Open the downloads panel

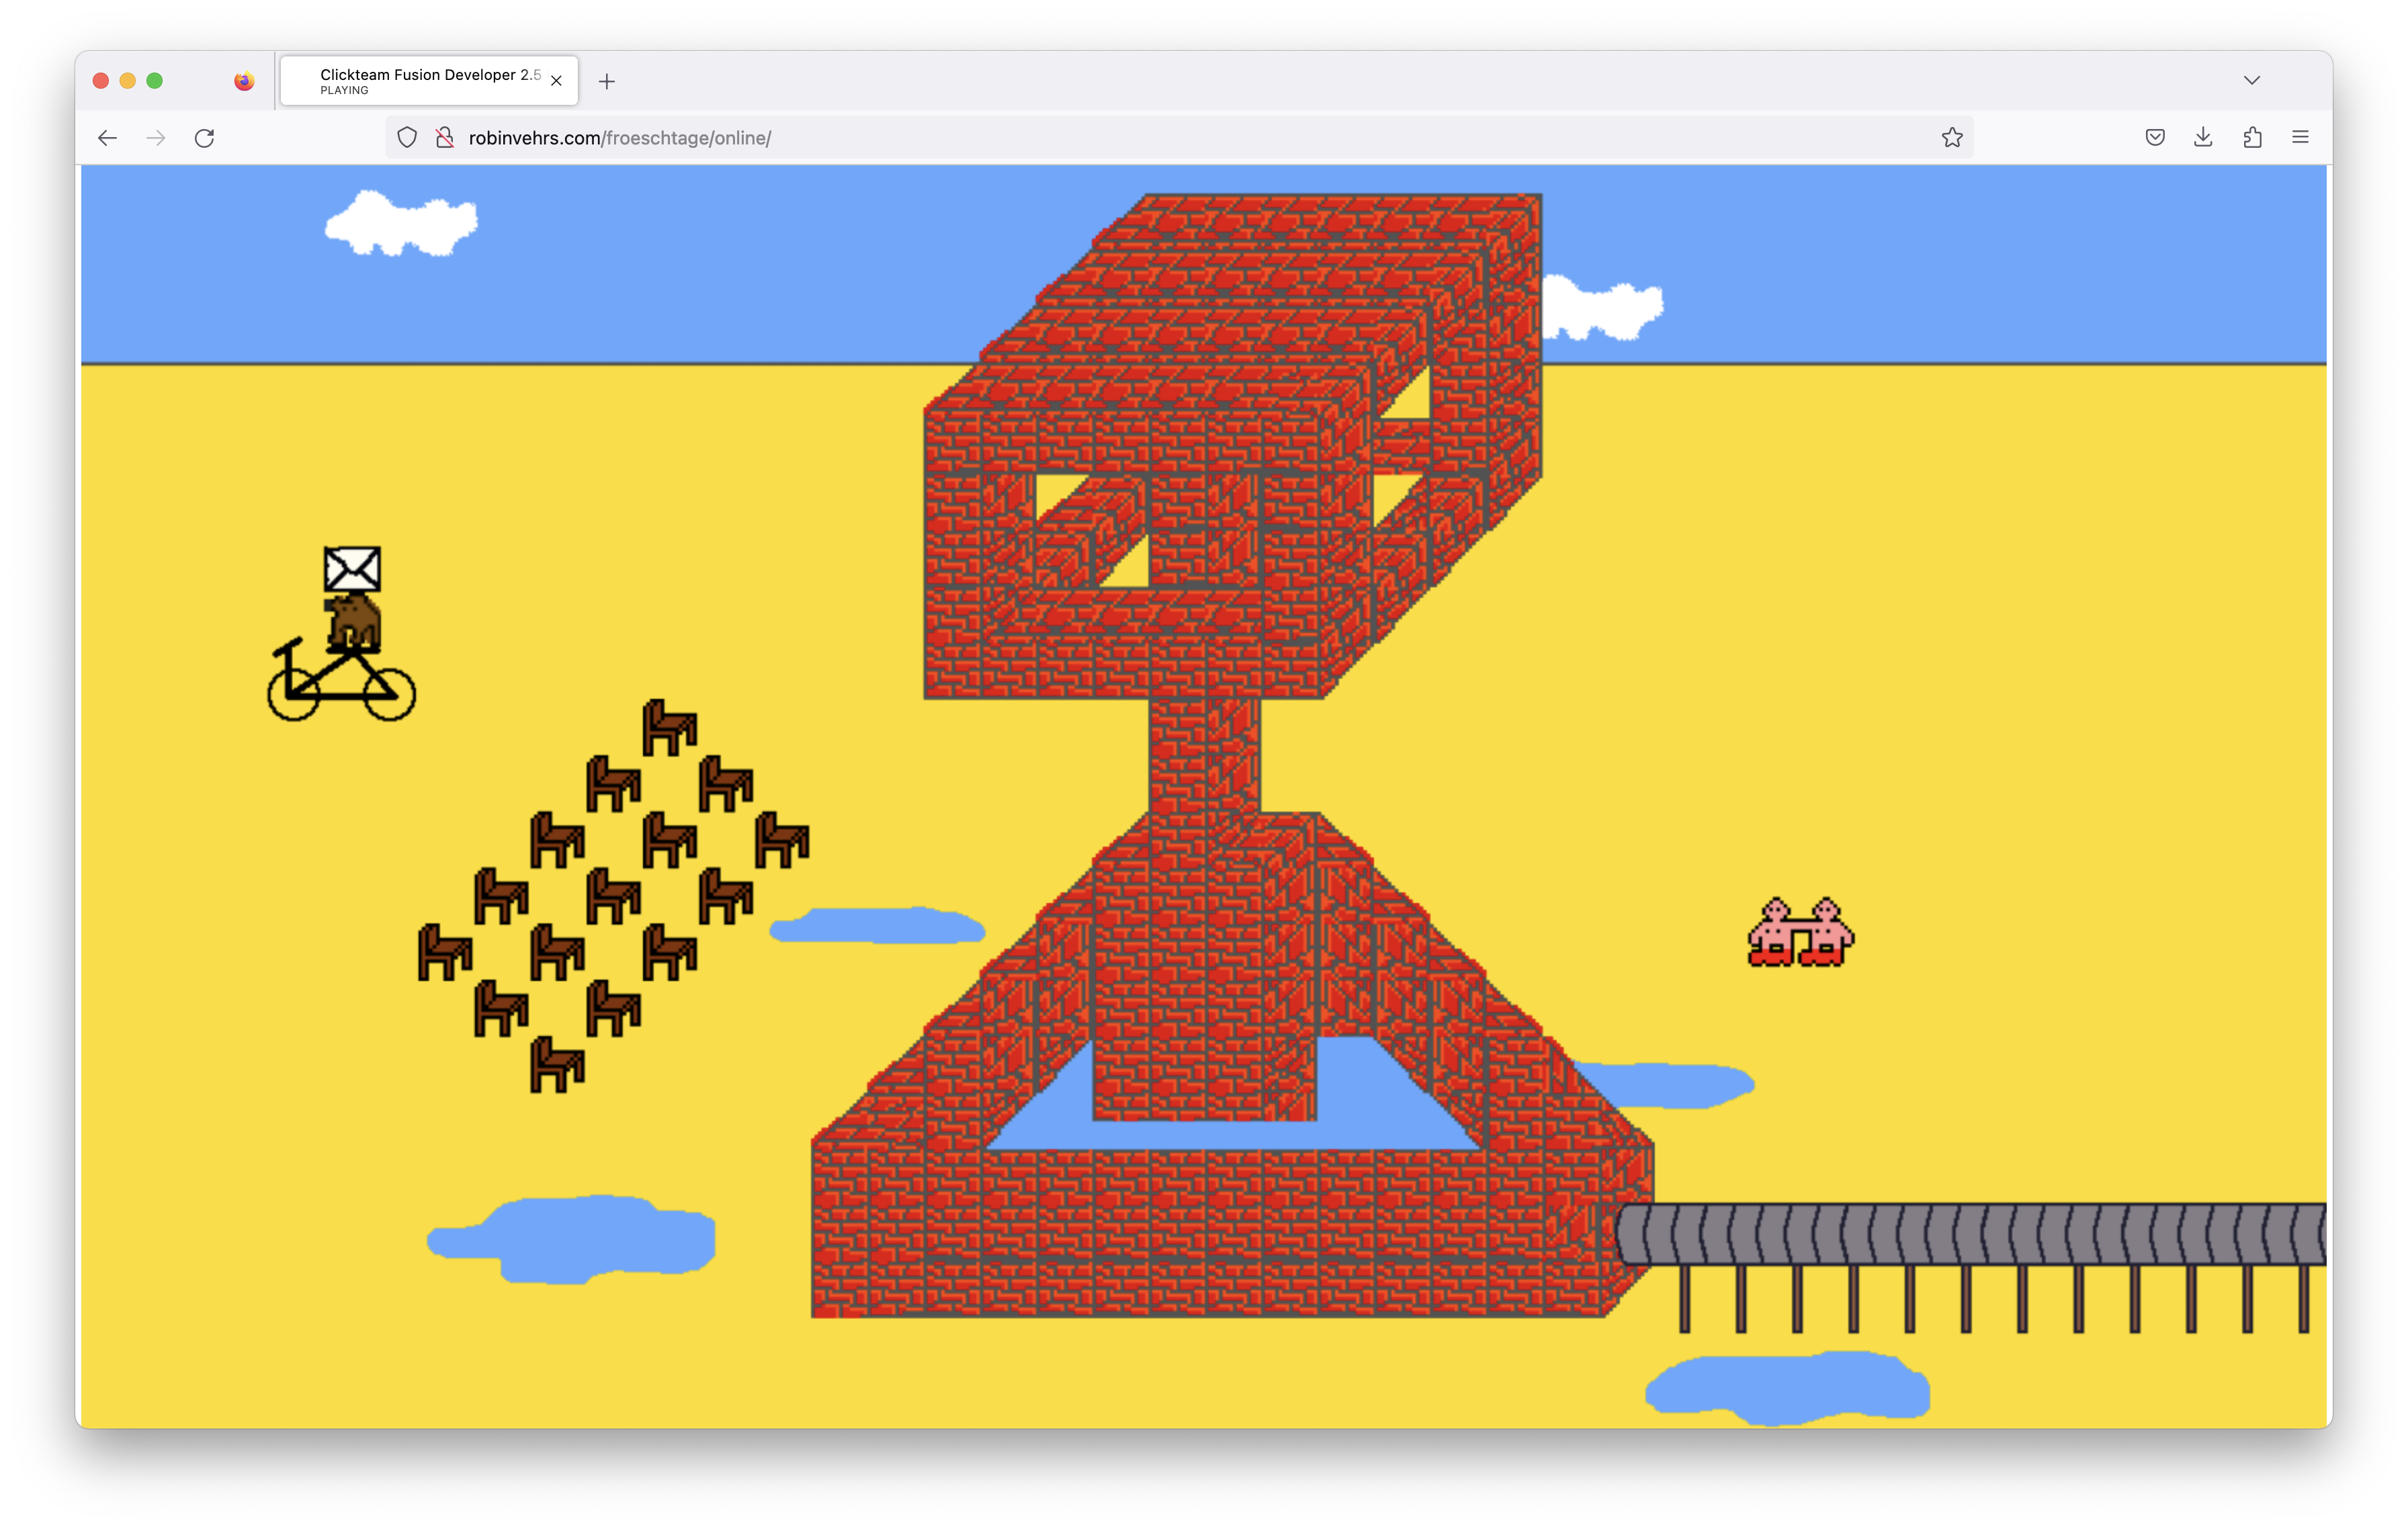coord(2203,138)
